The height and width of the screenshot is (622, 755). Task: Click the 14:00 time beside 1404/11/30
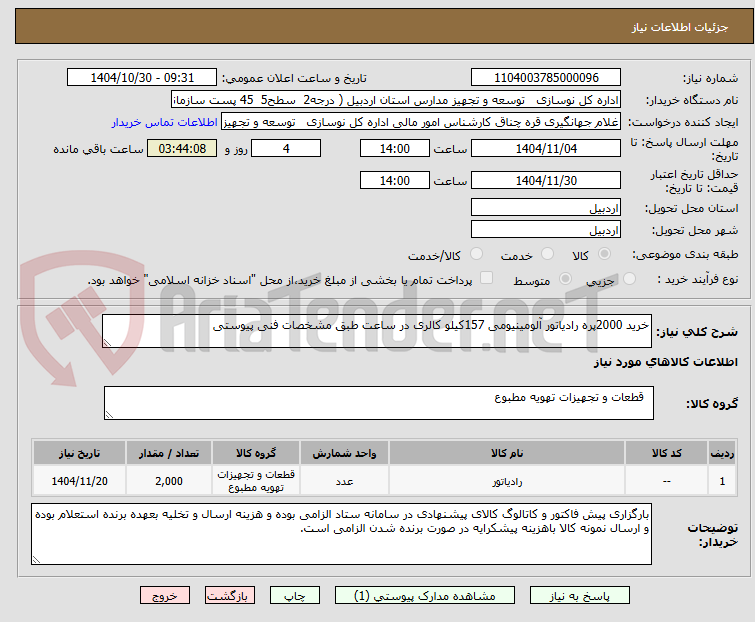click(395, 181)
